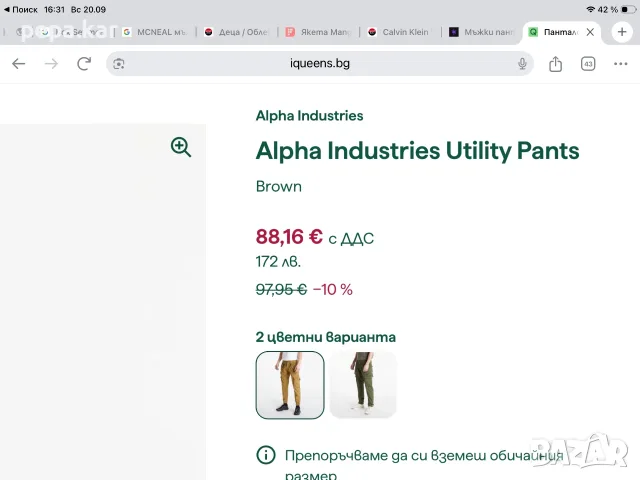This screenshot has height=480, width=640.
Task: Switch to the Деца / Облекло tab
Action: point(237,32)
